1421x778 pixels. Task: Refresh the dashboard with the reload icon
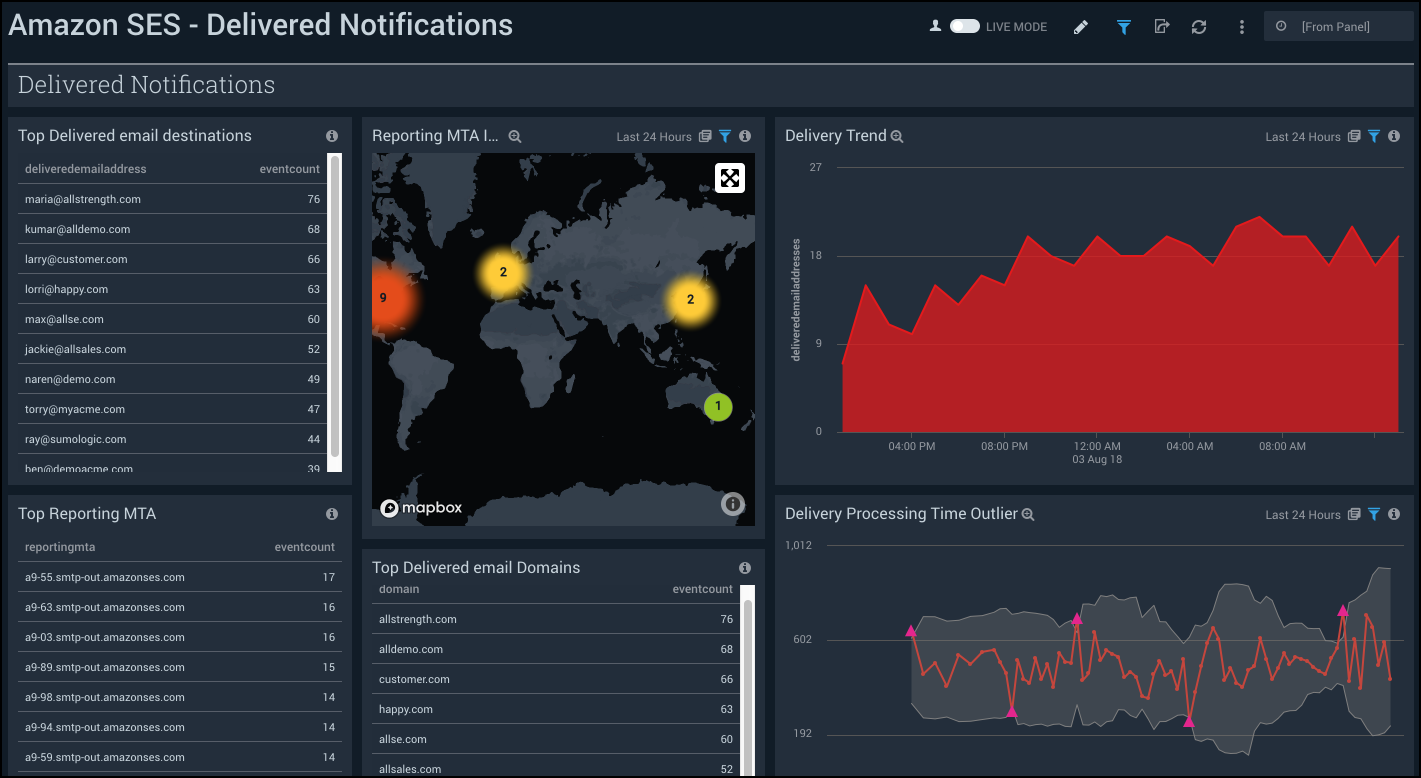[x=1199, y=27]
